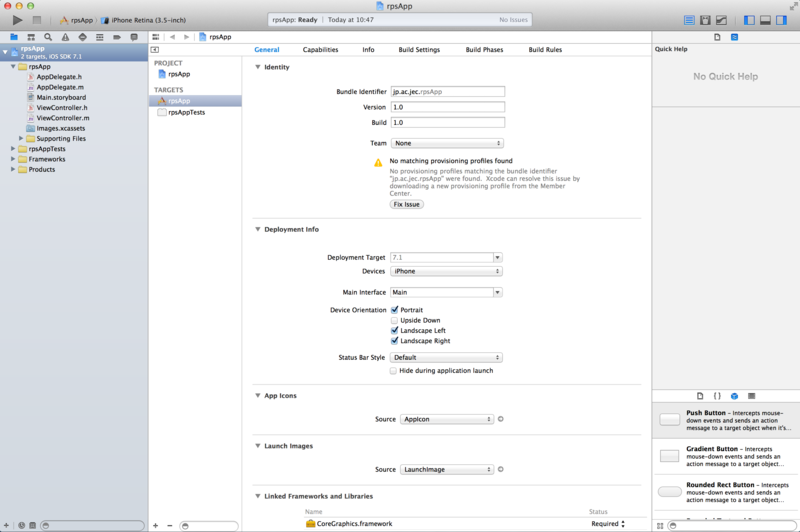Click the Fix Issue button
Image resolution: width=800 pixels, height=532 pixels.
pos(407,204)
